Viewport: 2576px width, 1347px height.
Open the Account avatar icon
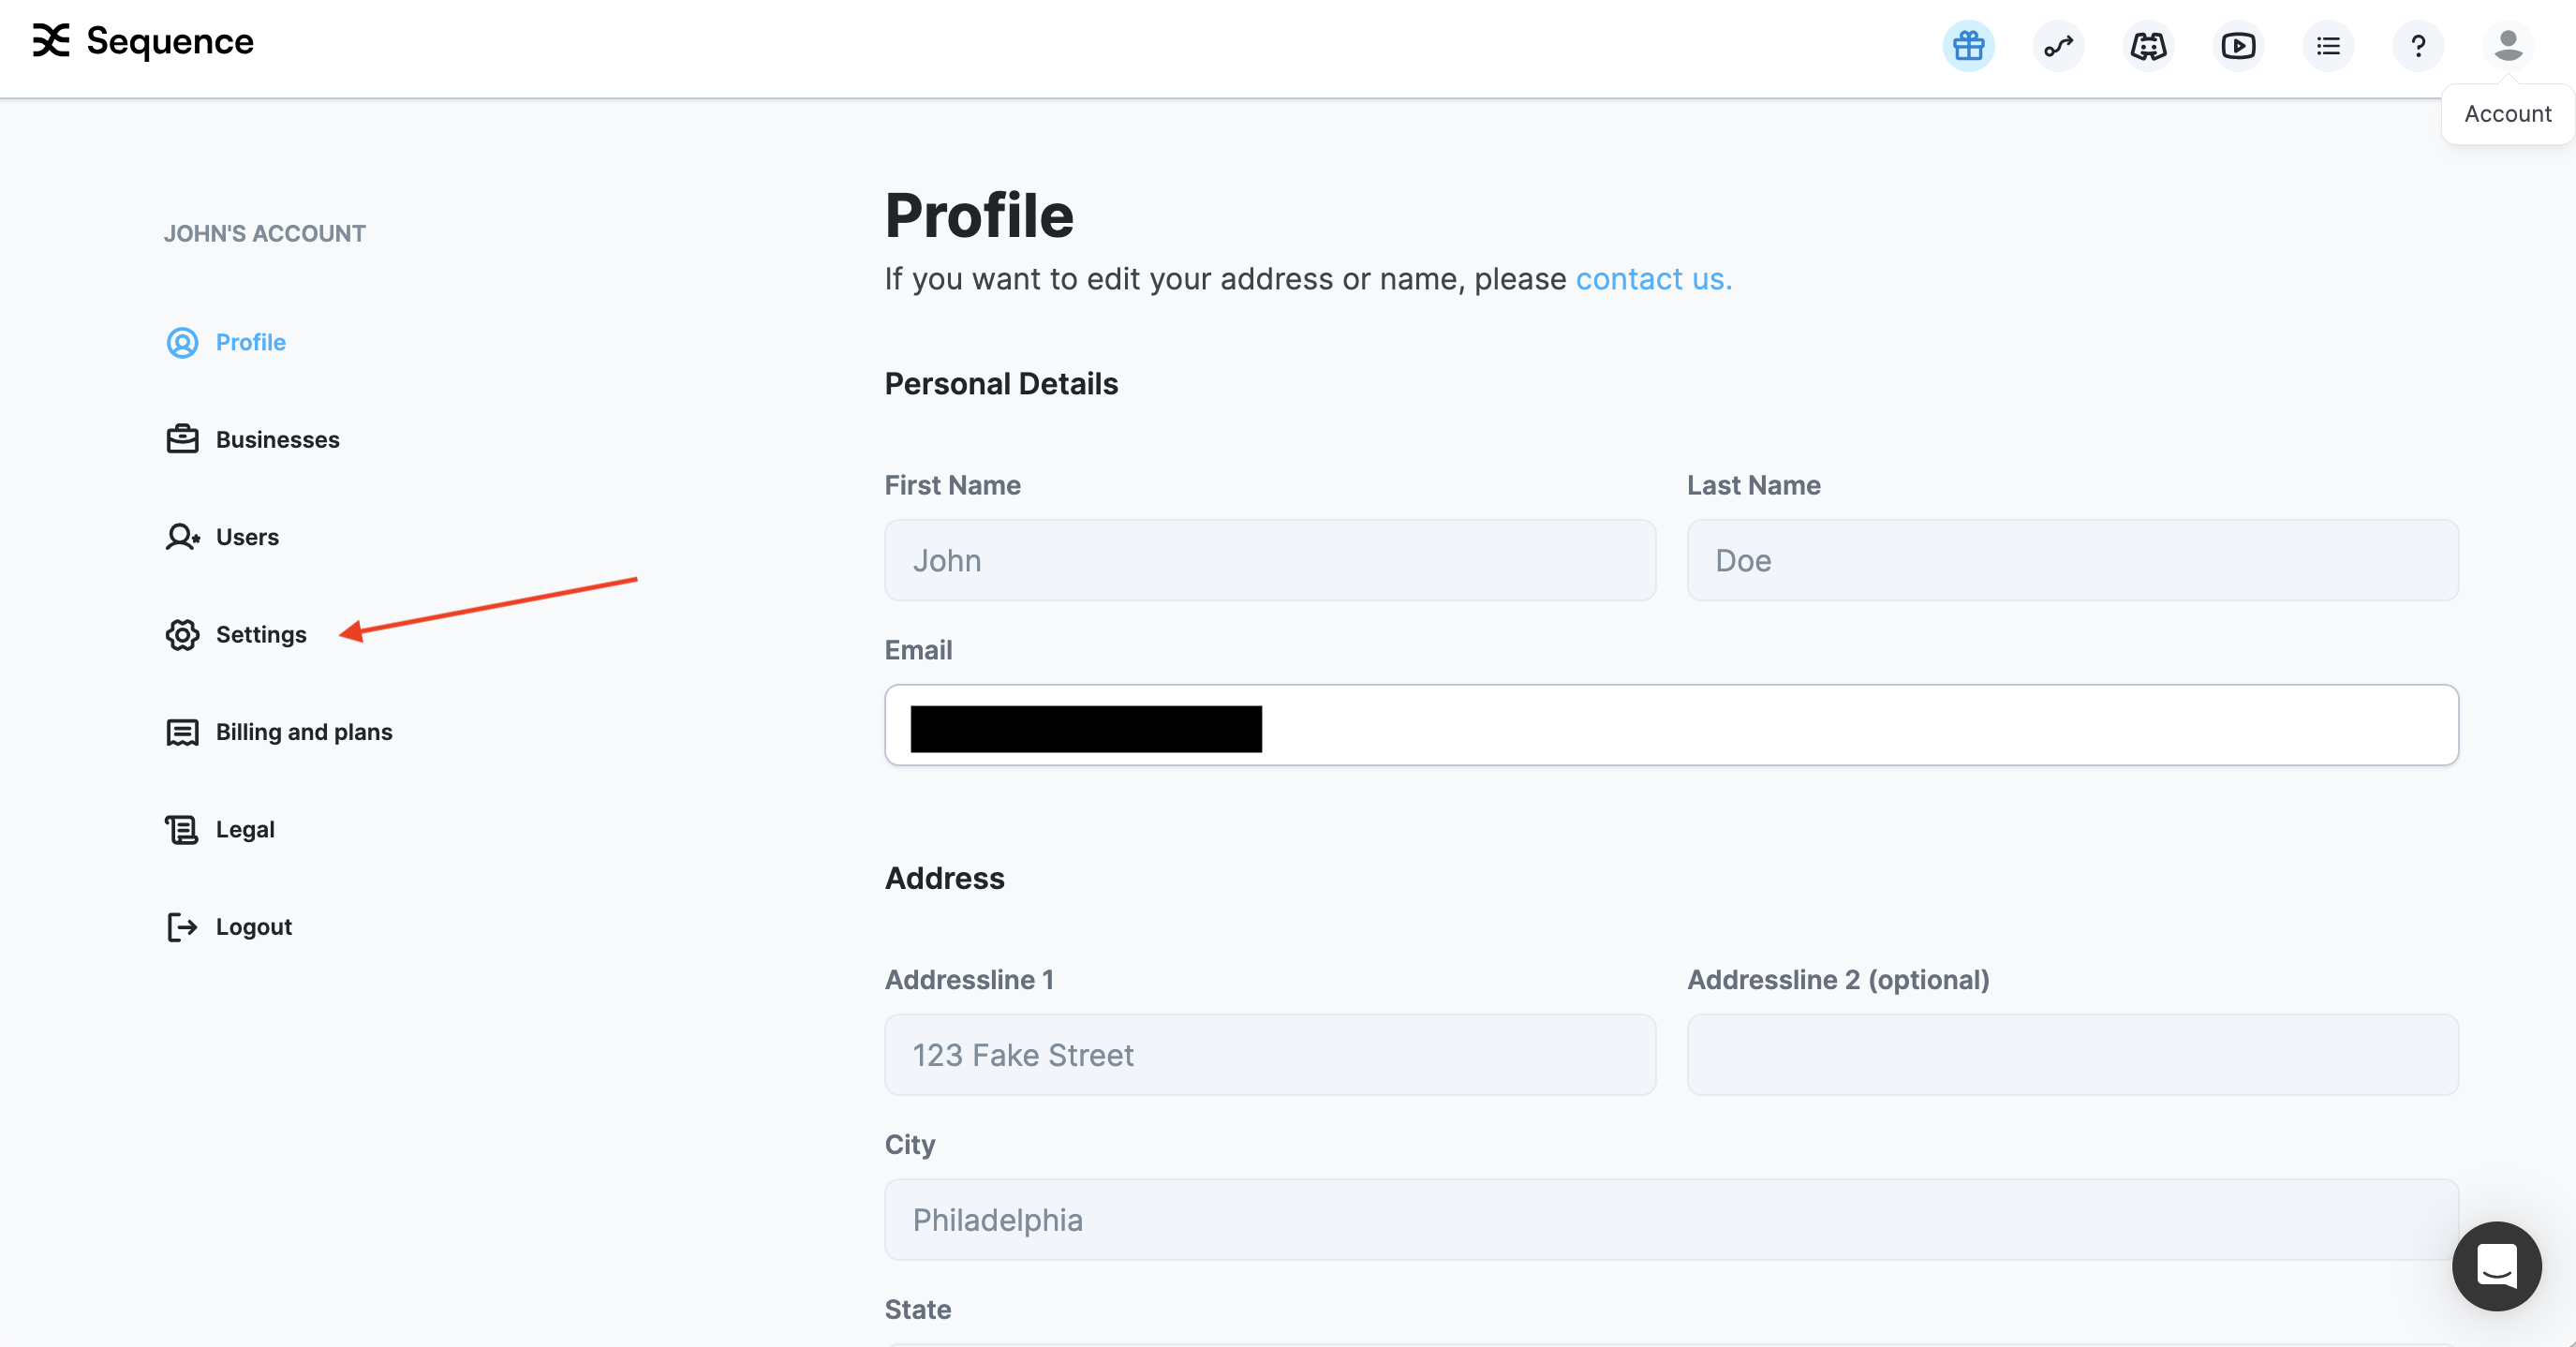click(x=2508, y=46)
